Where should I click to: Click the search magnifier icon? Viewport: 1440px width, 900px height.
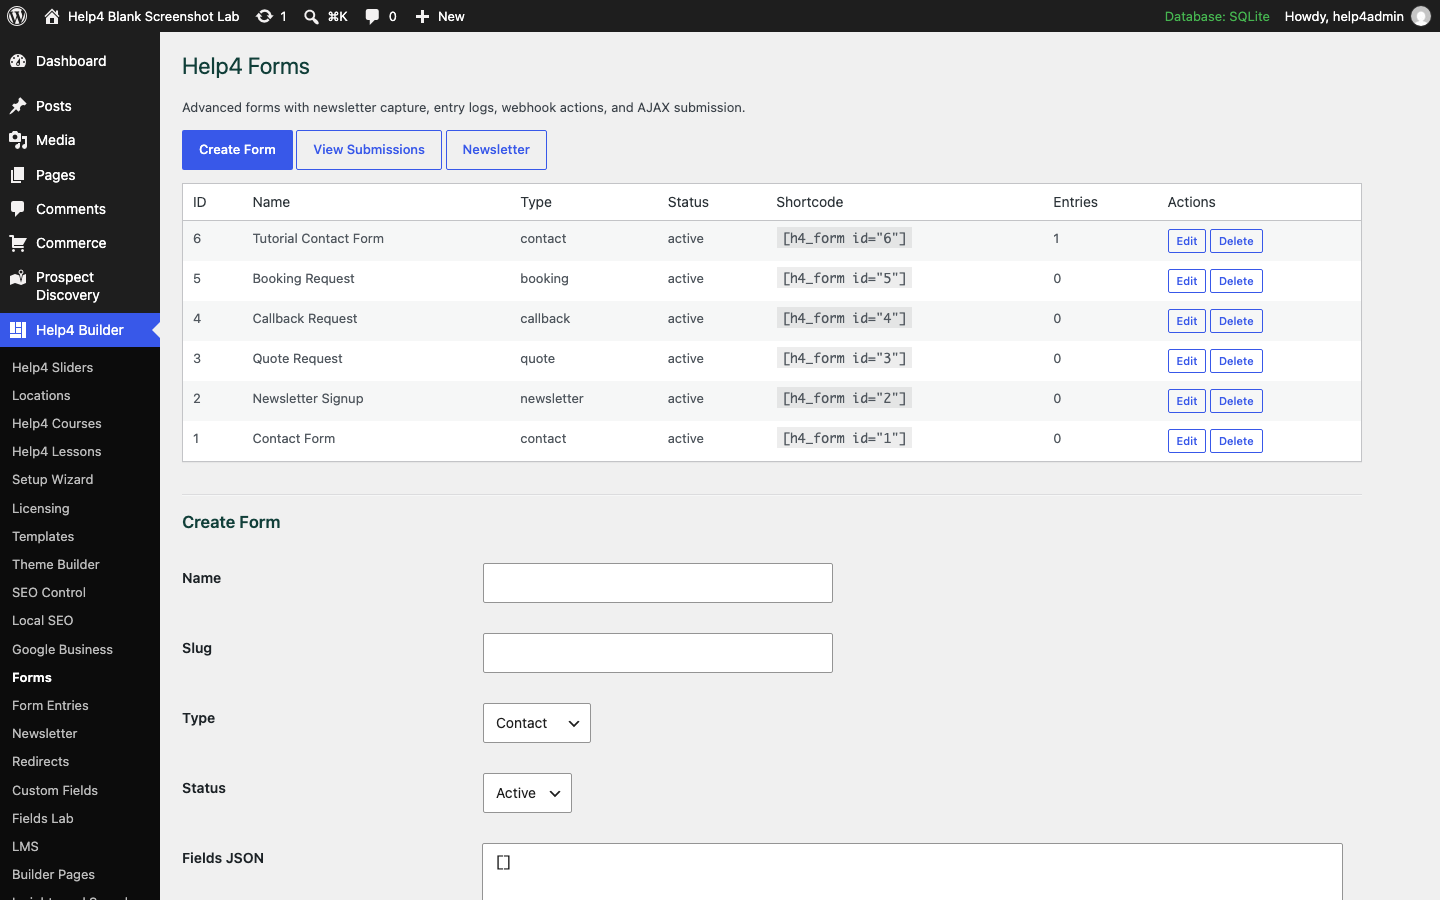[x=311, y=16]
